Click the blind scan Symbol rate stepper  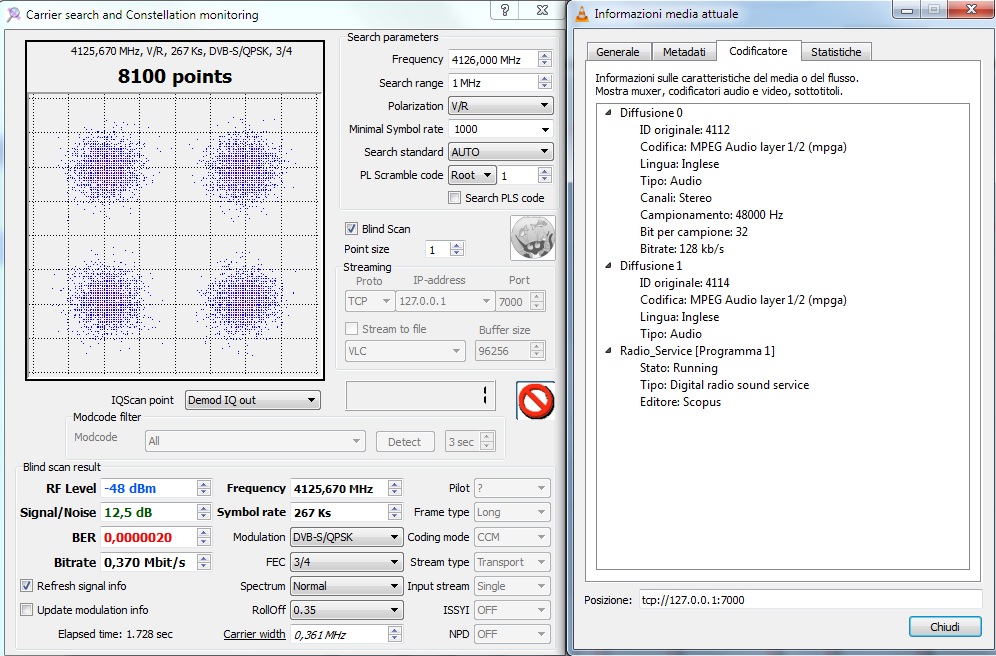pos(394,512)
